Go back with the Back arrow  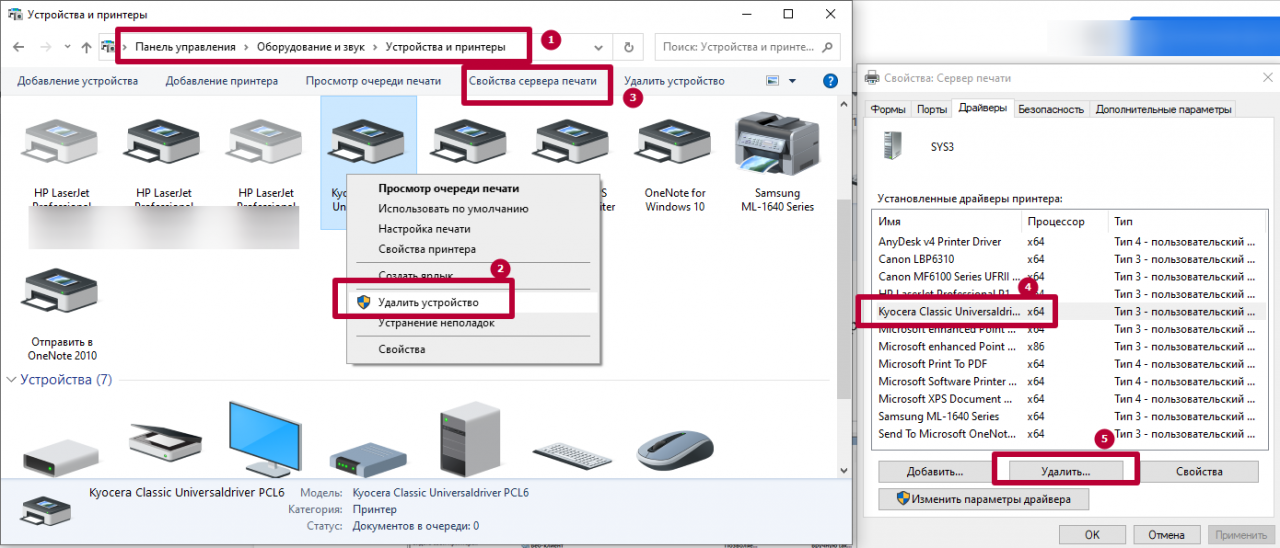pos(19,47)
